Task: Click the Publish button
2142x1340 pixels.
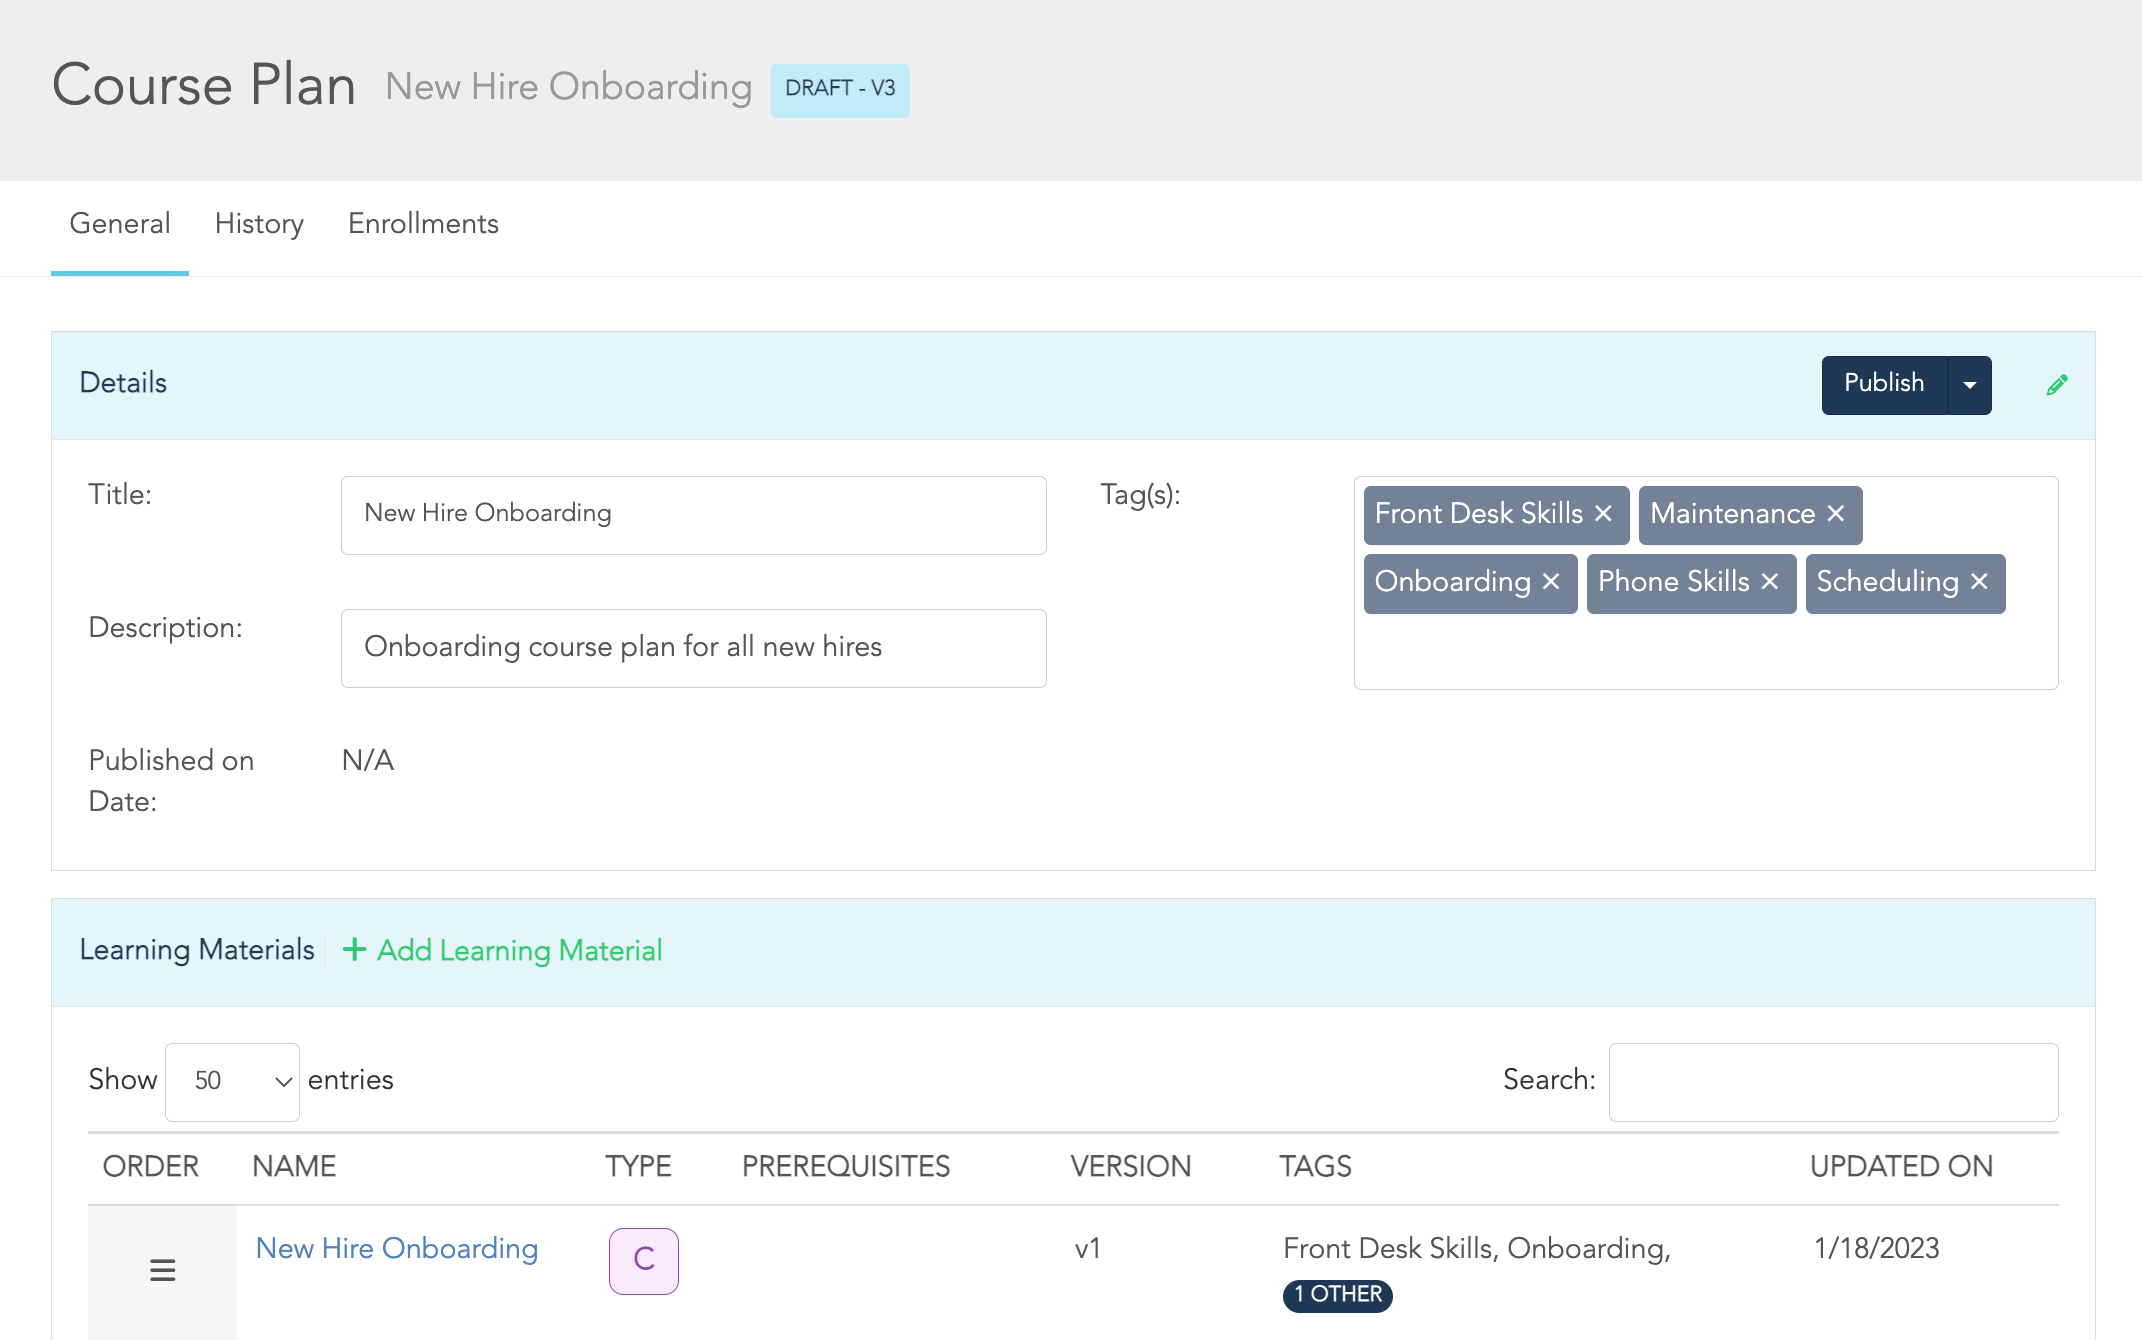Action: (1884, 385)
